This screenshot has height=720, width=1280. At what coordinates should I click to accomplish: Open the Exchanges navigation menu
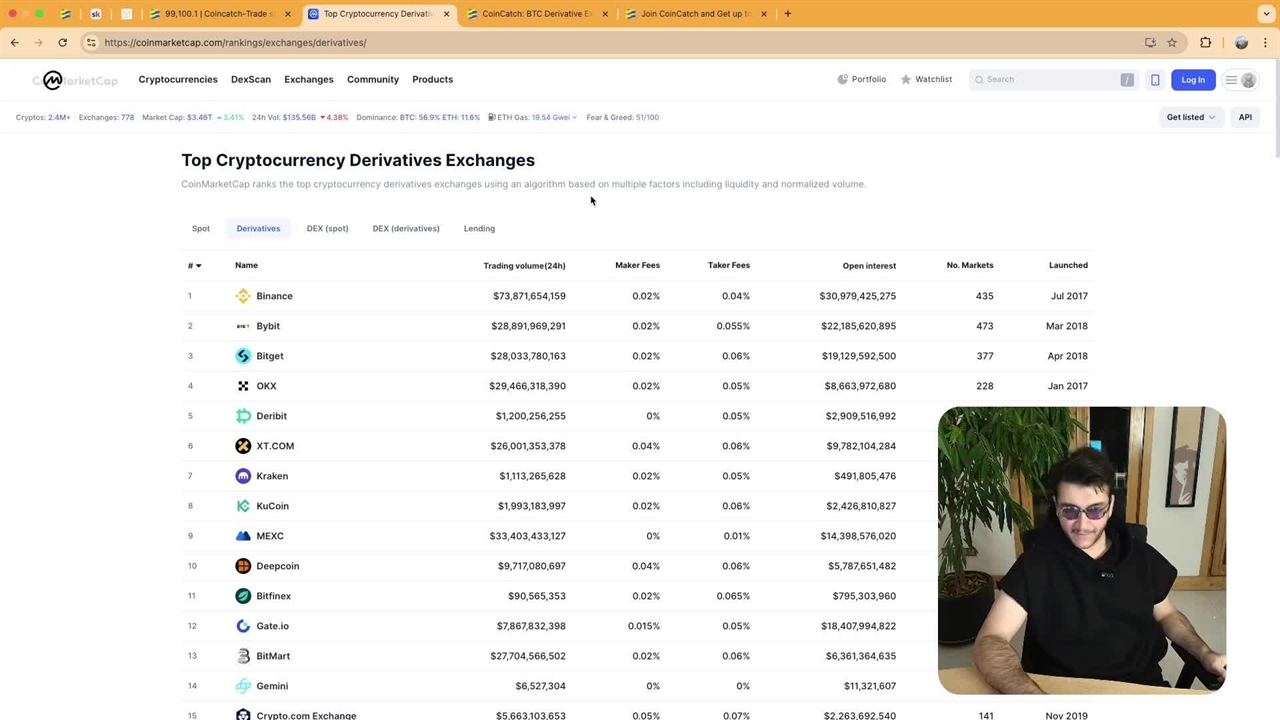[x=308, y=79]
